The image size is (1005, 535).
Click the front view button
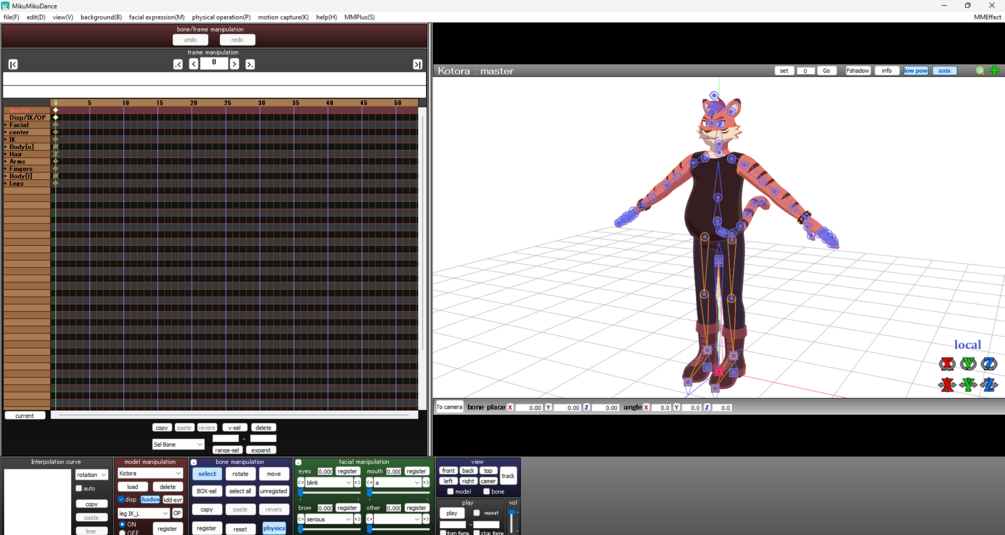(449, 471)
